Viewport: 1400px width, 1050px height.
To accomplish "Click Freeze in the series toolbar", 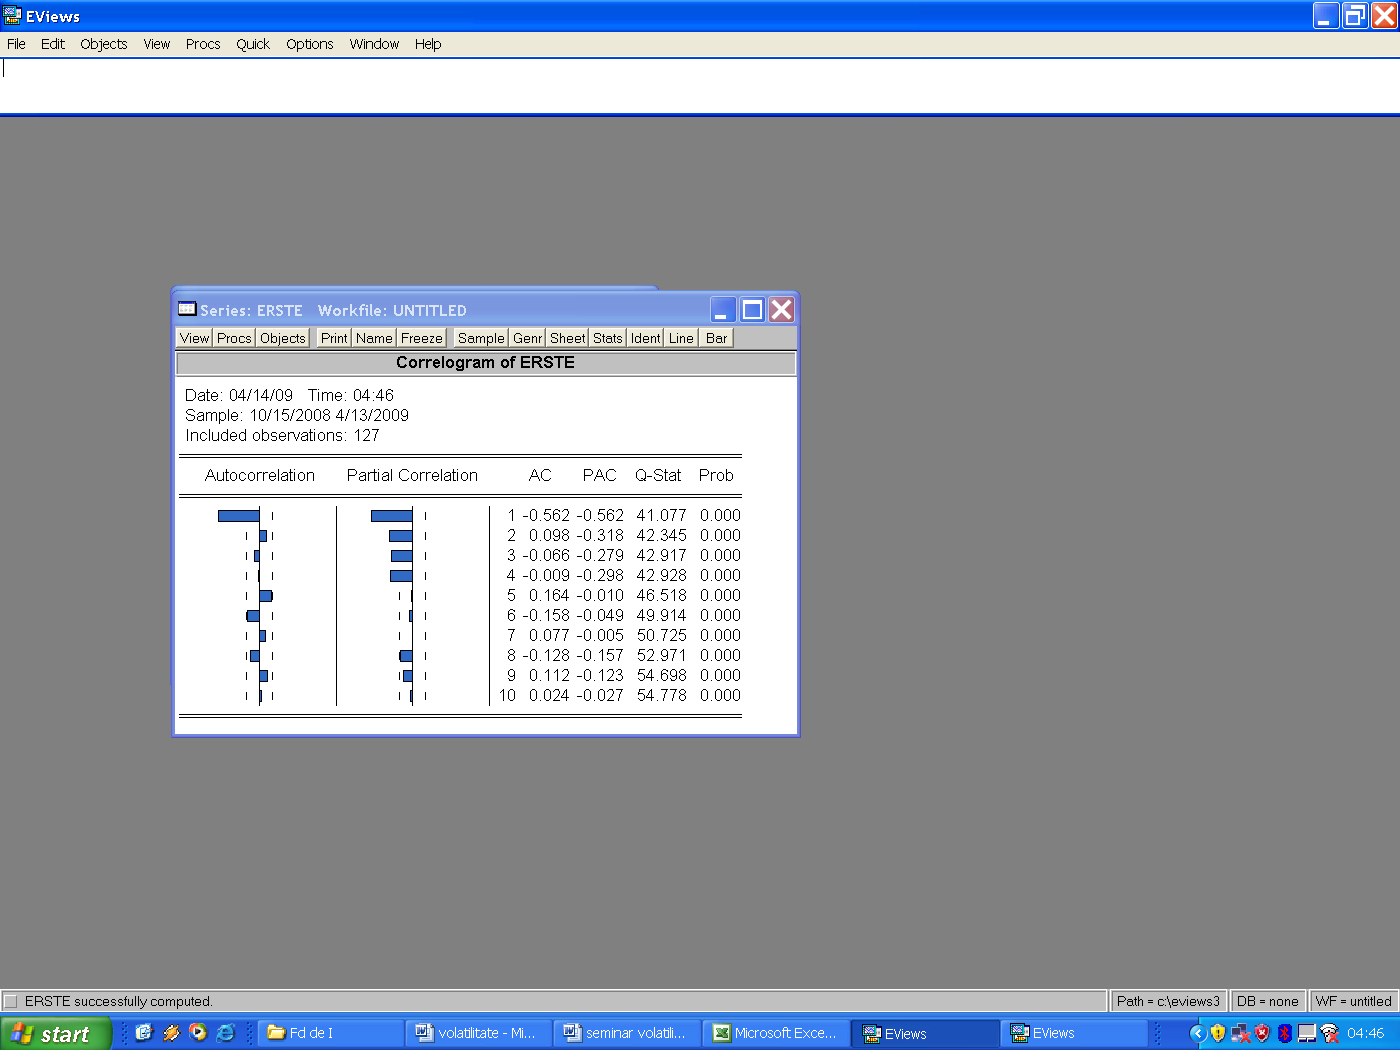I will pyautogui.click(x=421, y=338).
